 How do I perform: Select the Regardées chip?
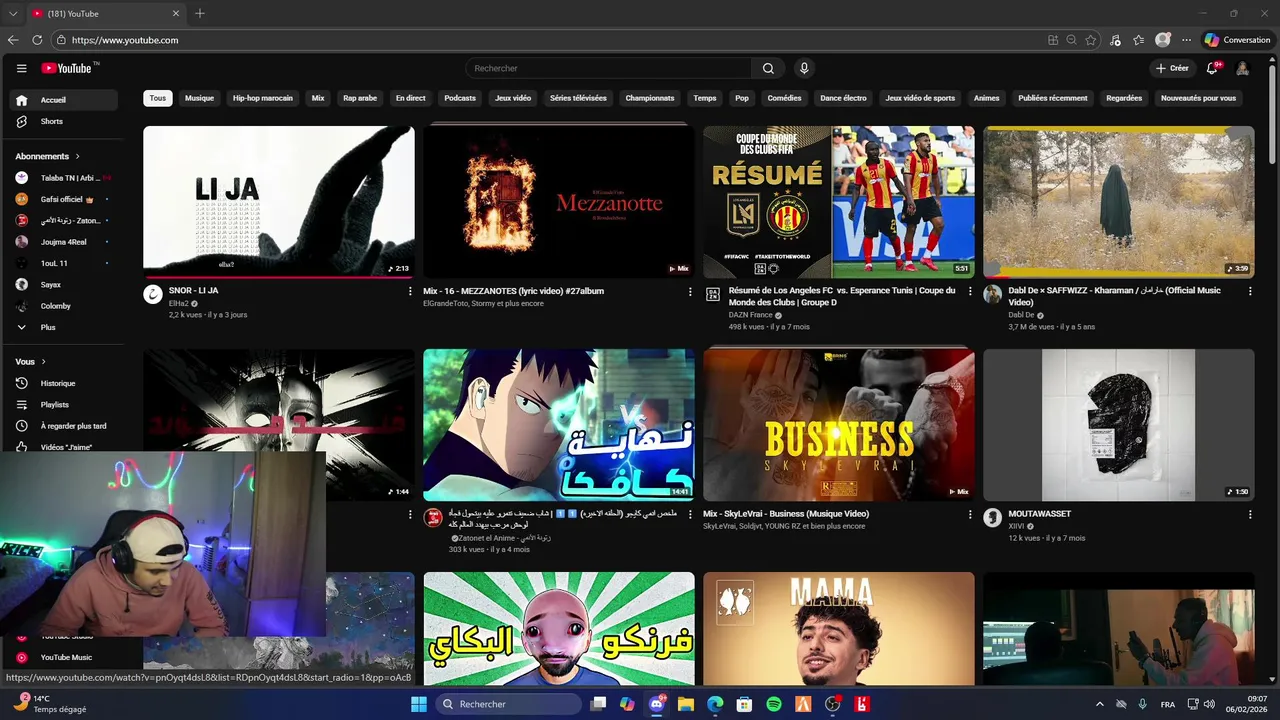coord(1124,98)
